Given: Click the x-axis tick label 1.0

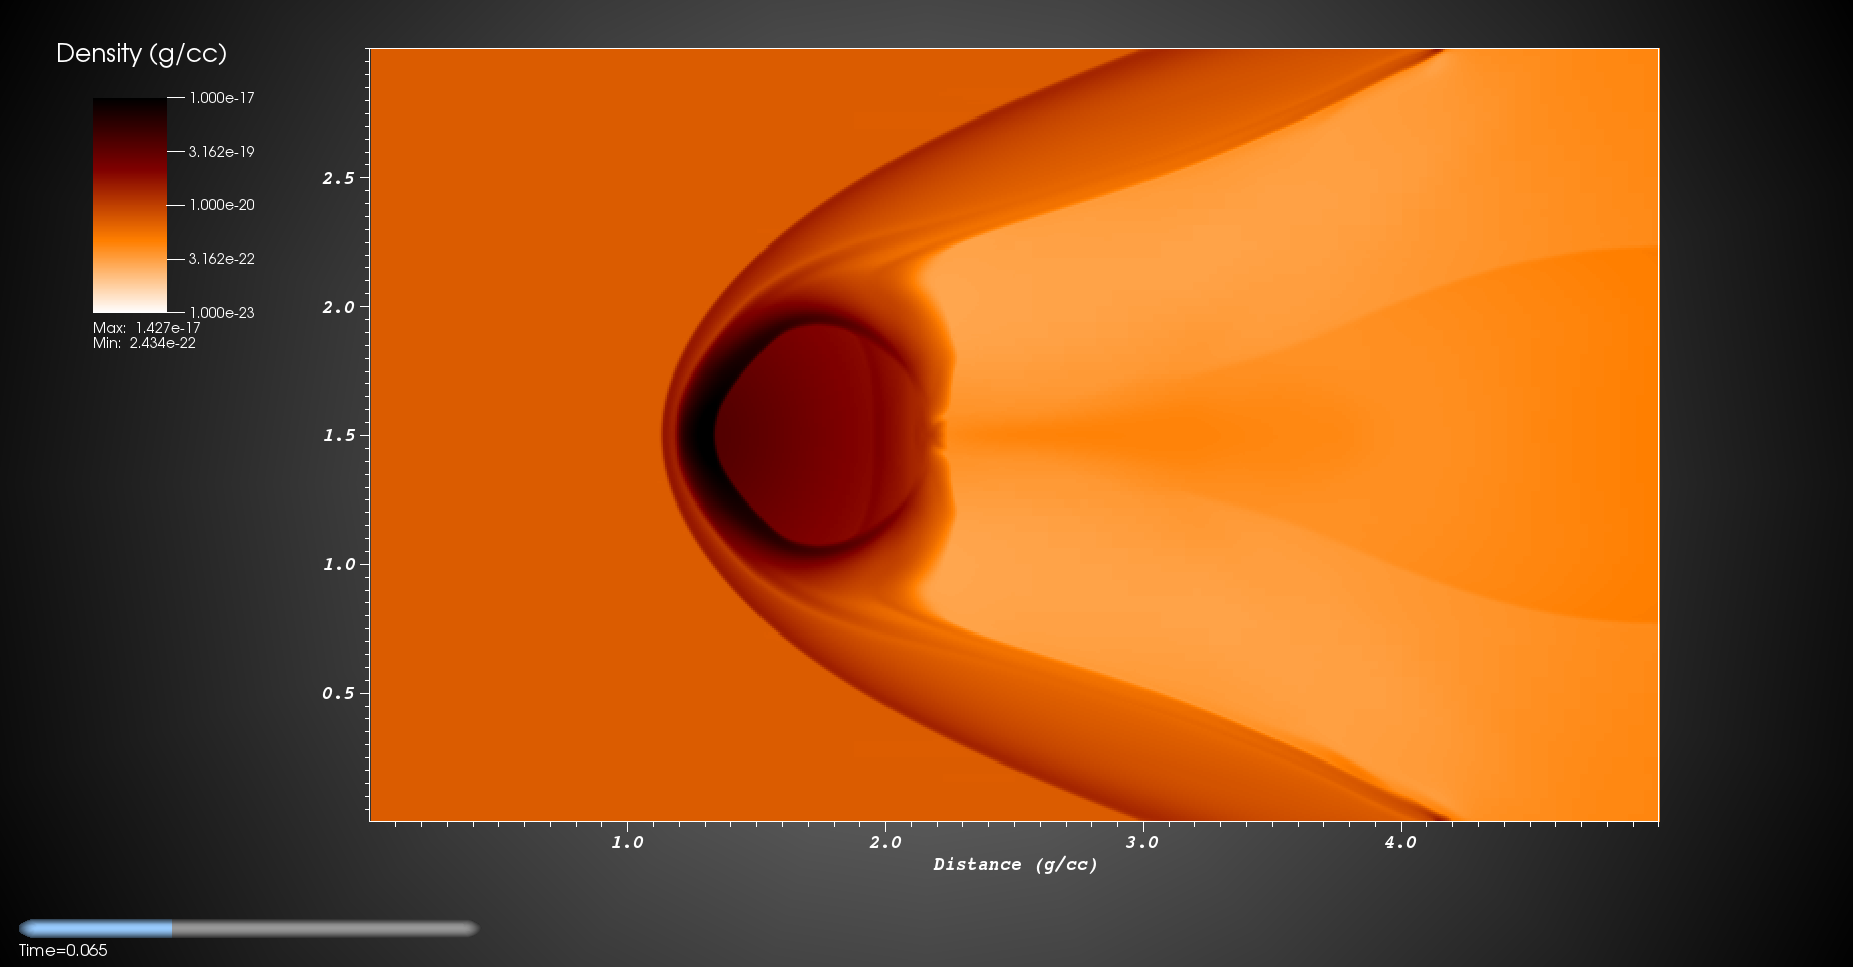Looking at the screenshot, I should click(x=627, y=842).
